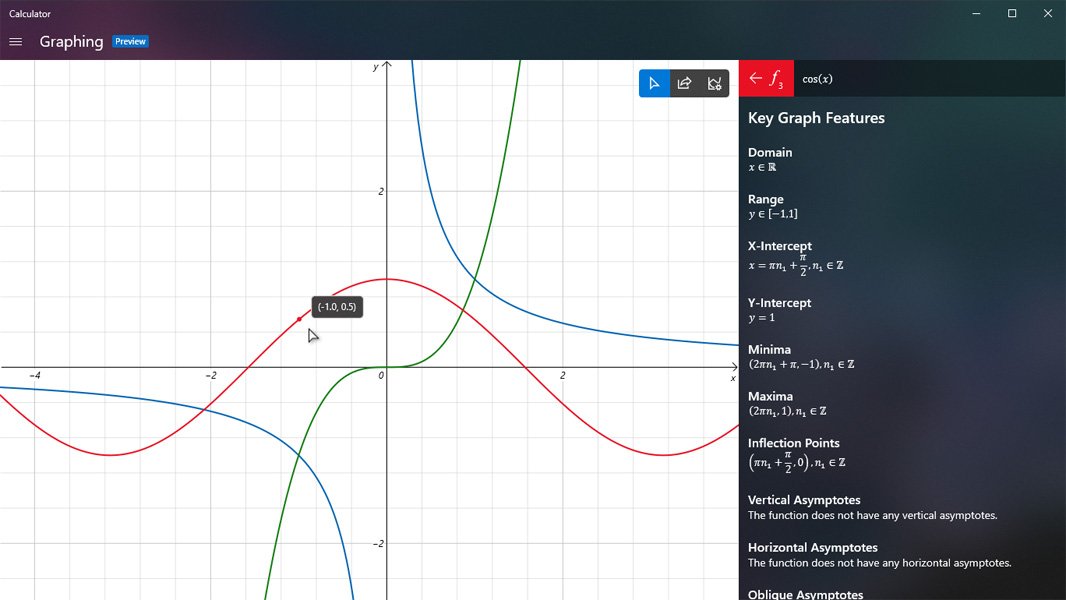Image resolution: width=1066 pixels, height=600 pixels.
Task: Maximize the Calculator window
Action: pyautogui.click(x=1012, y=14)
